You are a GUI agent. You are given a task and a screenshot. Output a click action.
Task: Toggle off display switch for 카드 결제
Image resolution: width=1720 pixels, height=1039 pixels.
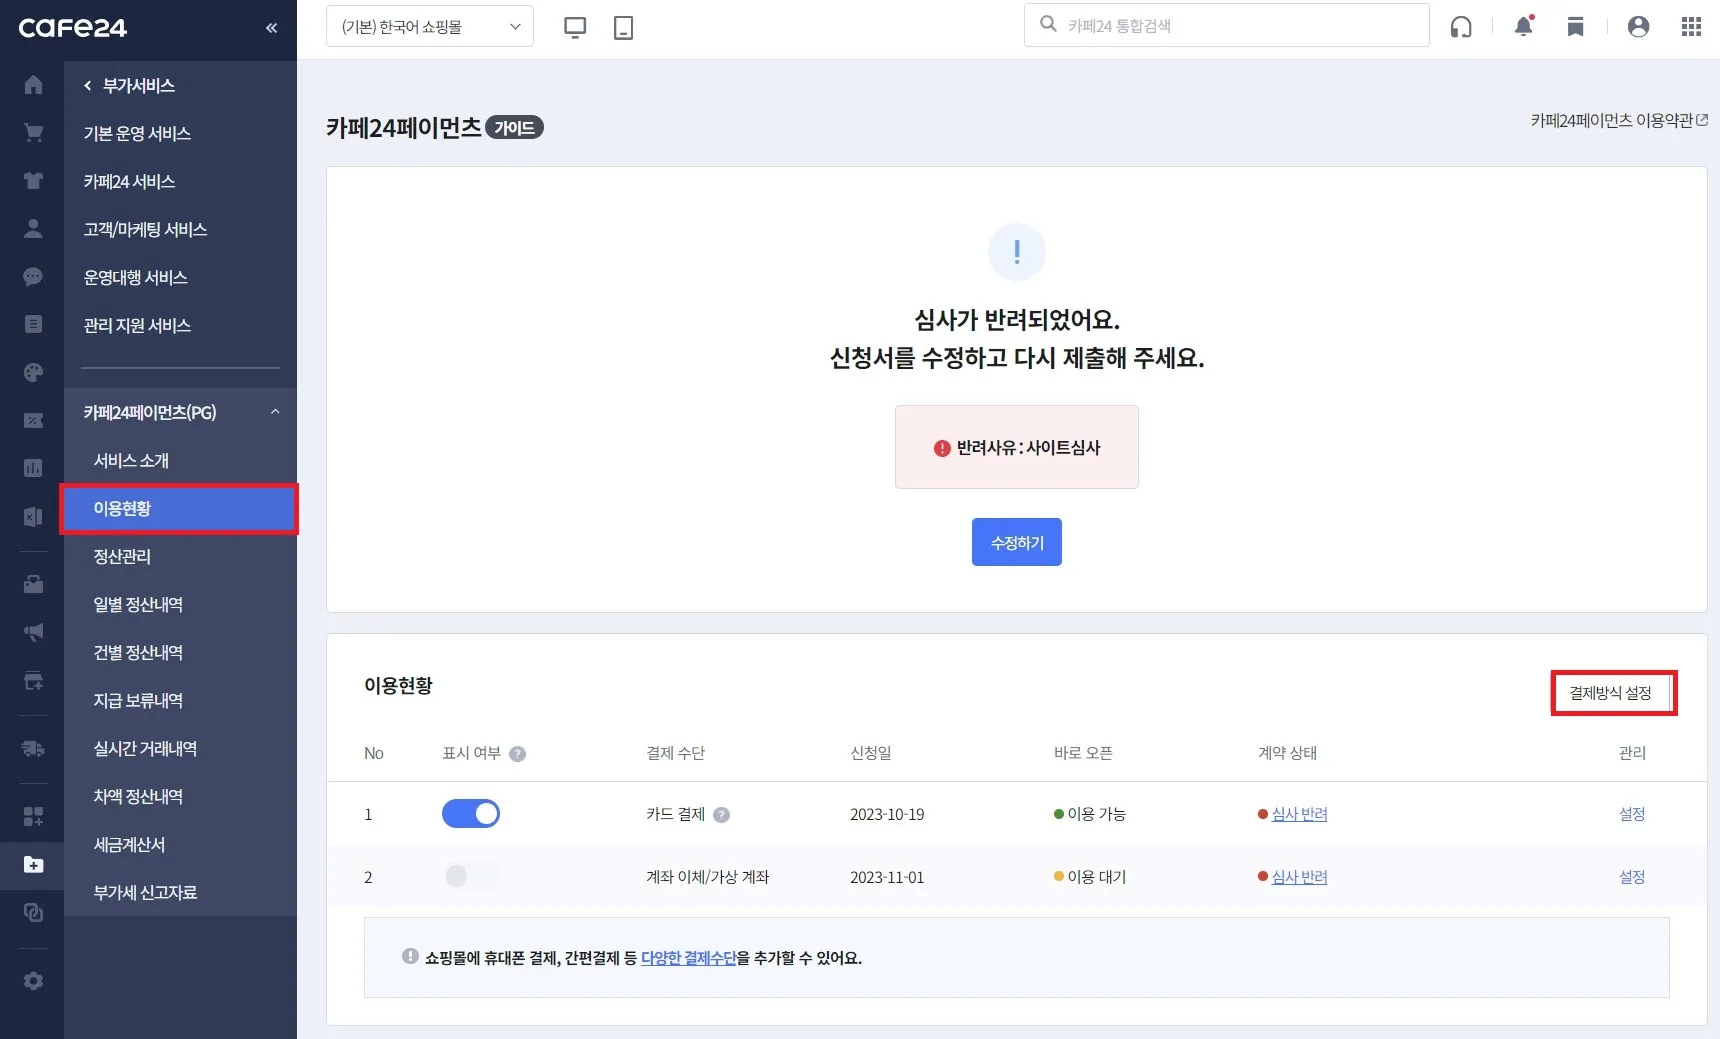(x=471, y=814)
